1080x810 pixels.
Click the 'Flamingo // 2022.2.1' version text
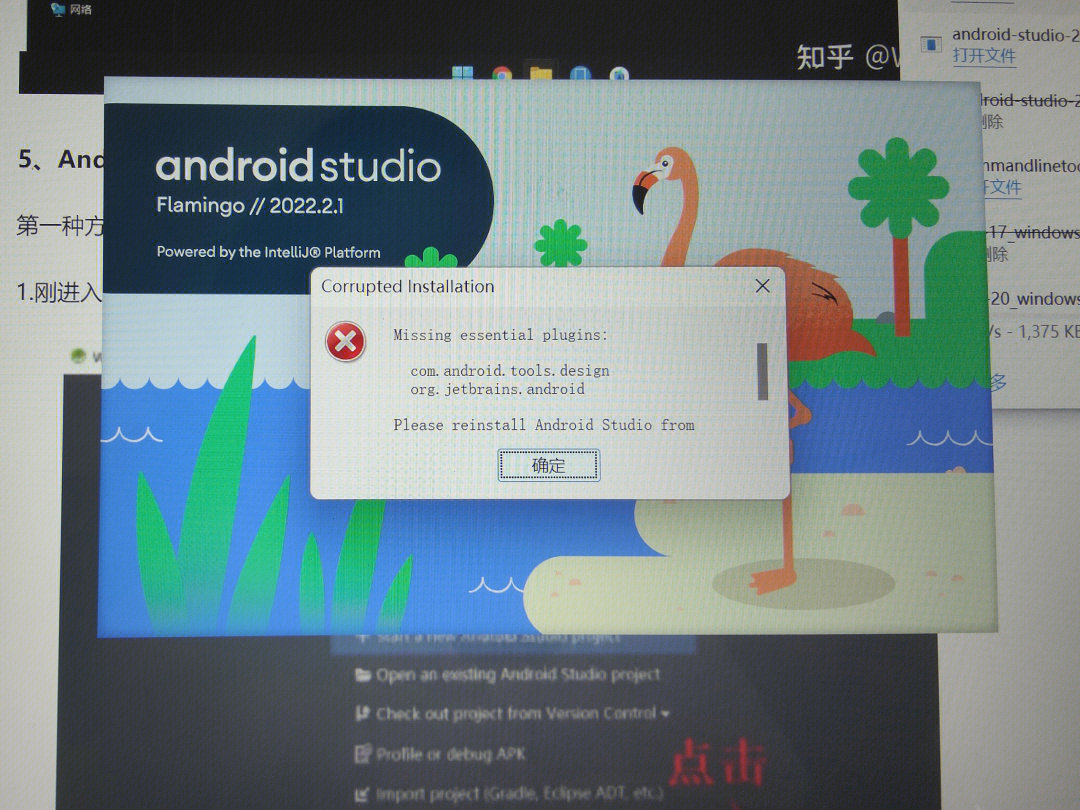[x=250, y=205]
